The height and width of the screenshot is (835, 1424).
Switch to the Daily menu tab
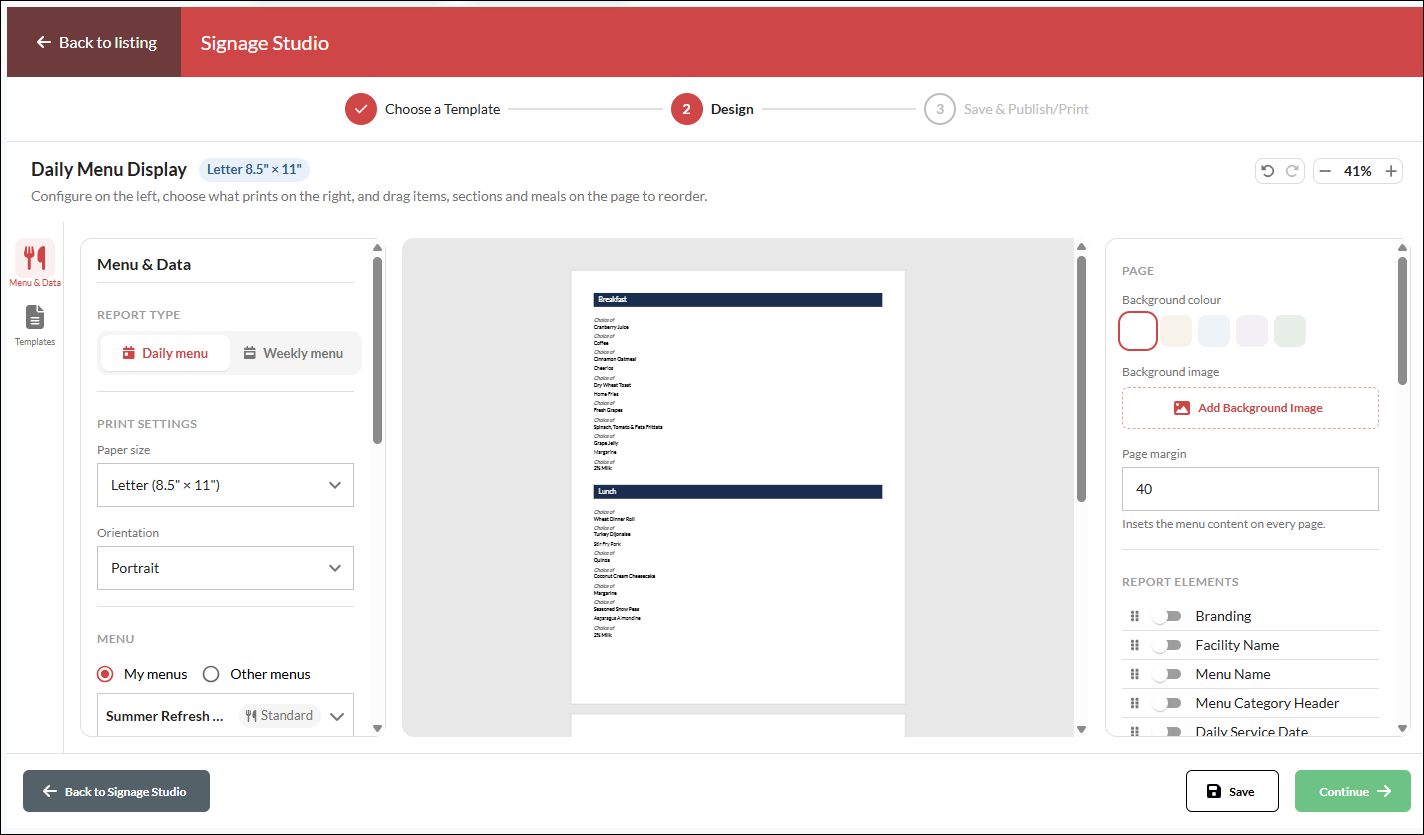(166, 353)
